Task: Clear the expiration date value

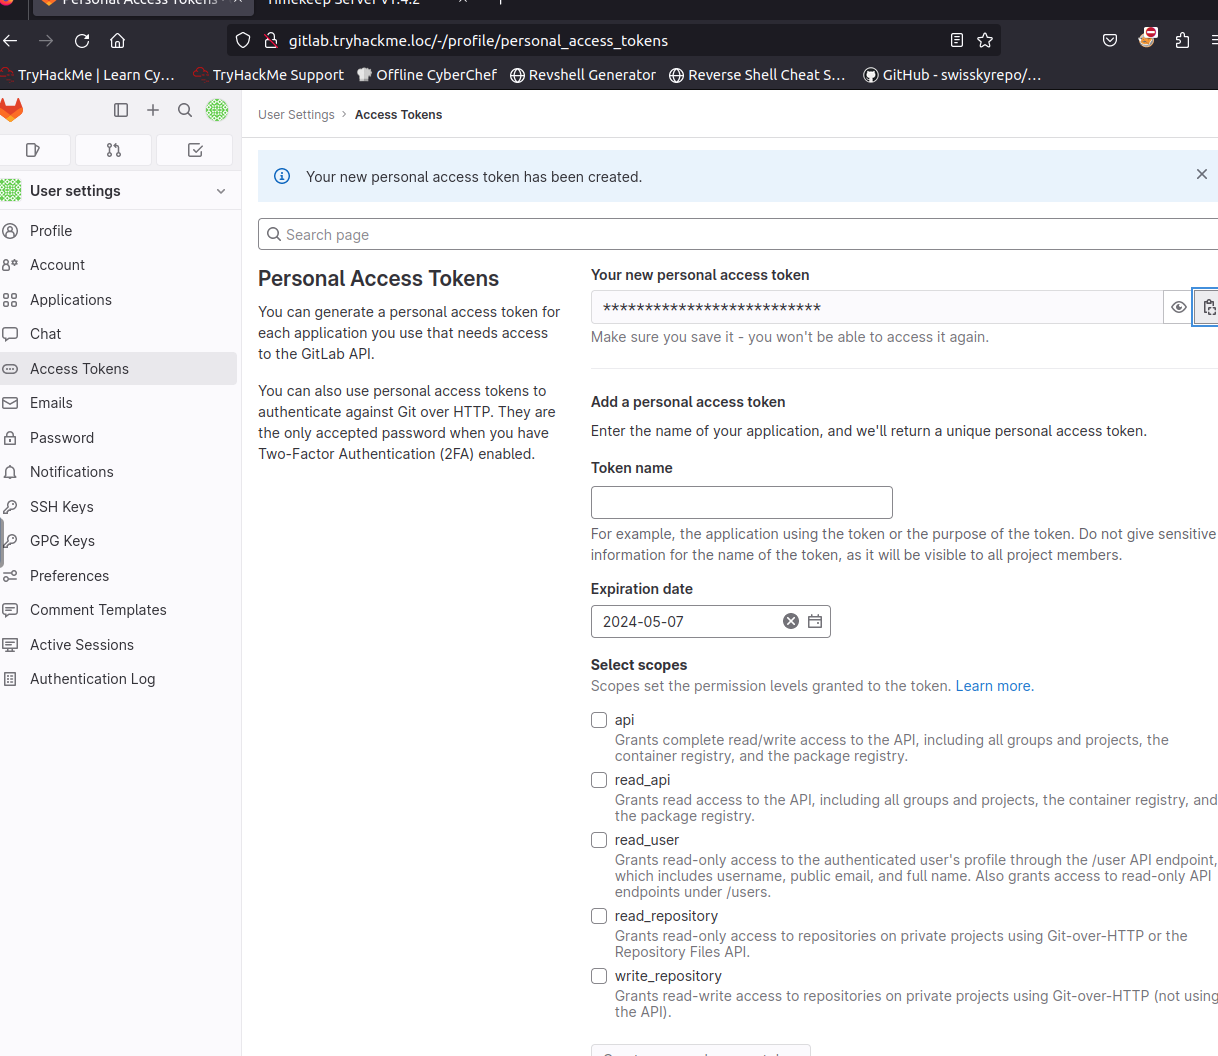Action: pos(791,621)
